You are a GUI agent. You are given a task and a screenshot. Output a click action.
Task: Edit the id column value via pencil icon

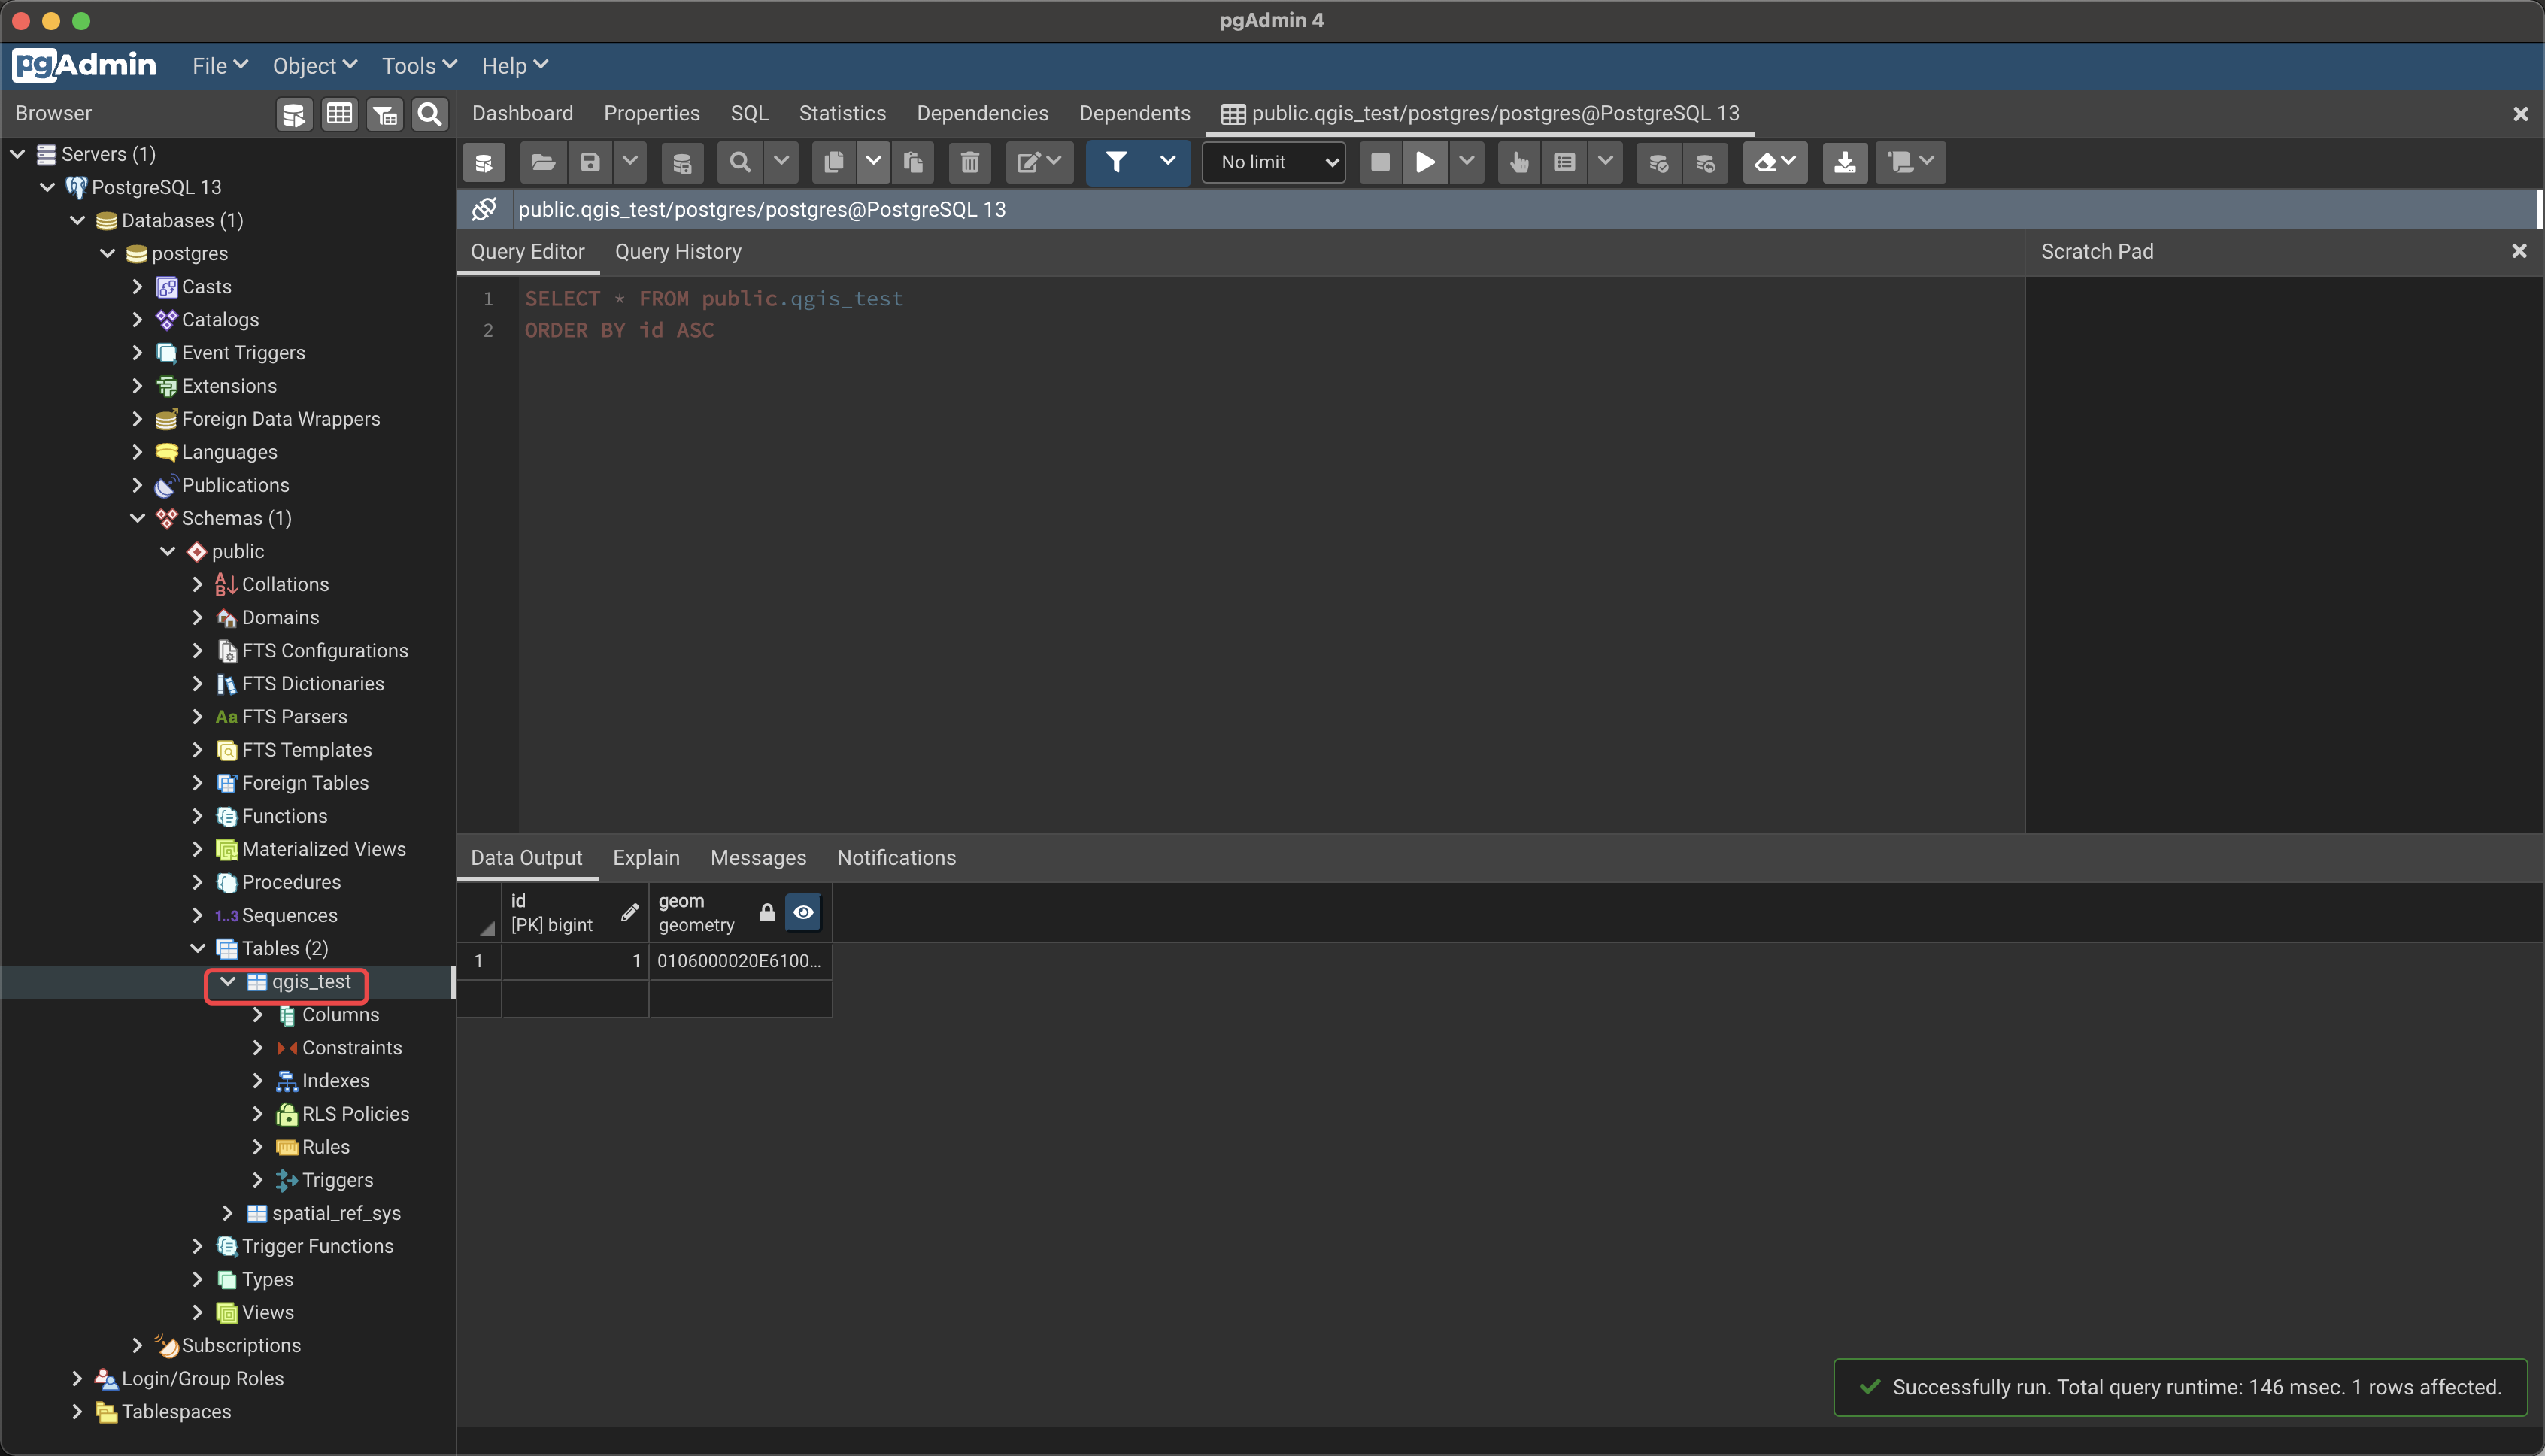(x=630, y=912)
